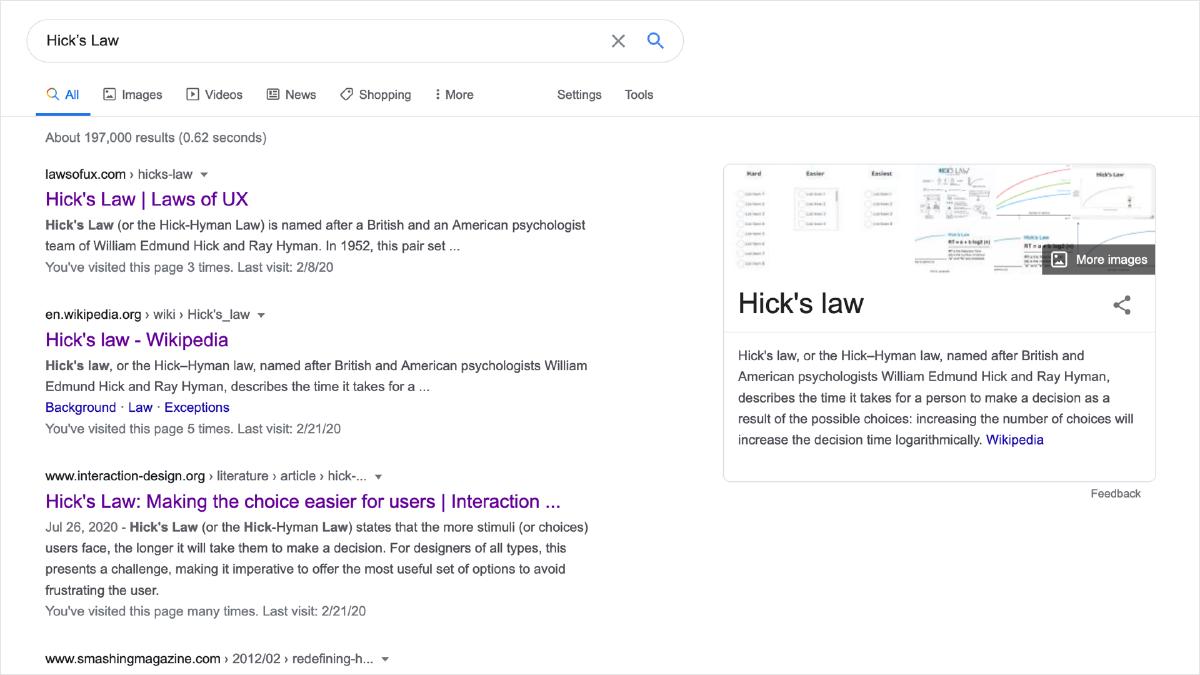Follow the Background sitelink under Wikipedia
The height and width of the screenshot is (675, 1200).
80,407
